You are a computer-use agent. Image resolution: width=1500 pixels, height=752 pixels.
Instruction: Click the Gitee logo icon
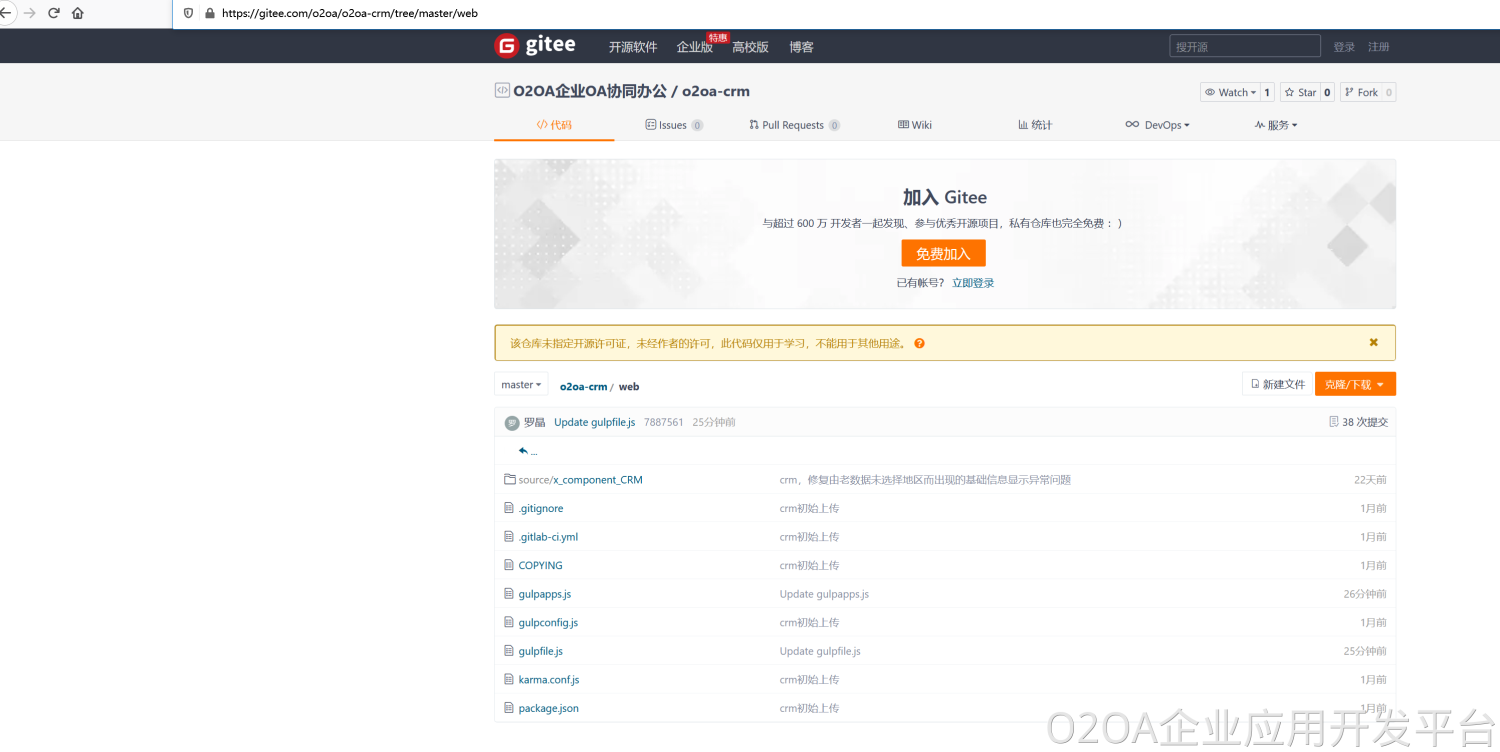coord(507,46)
